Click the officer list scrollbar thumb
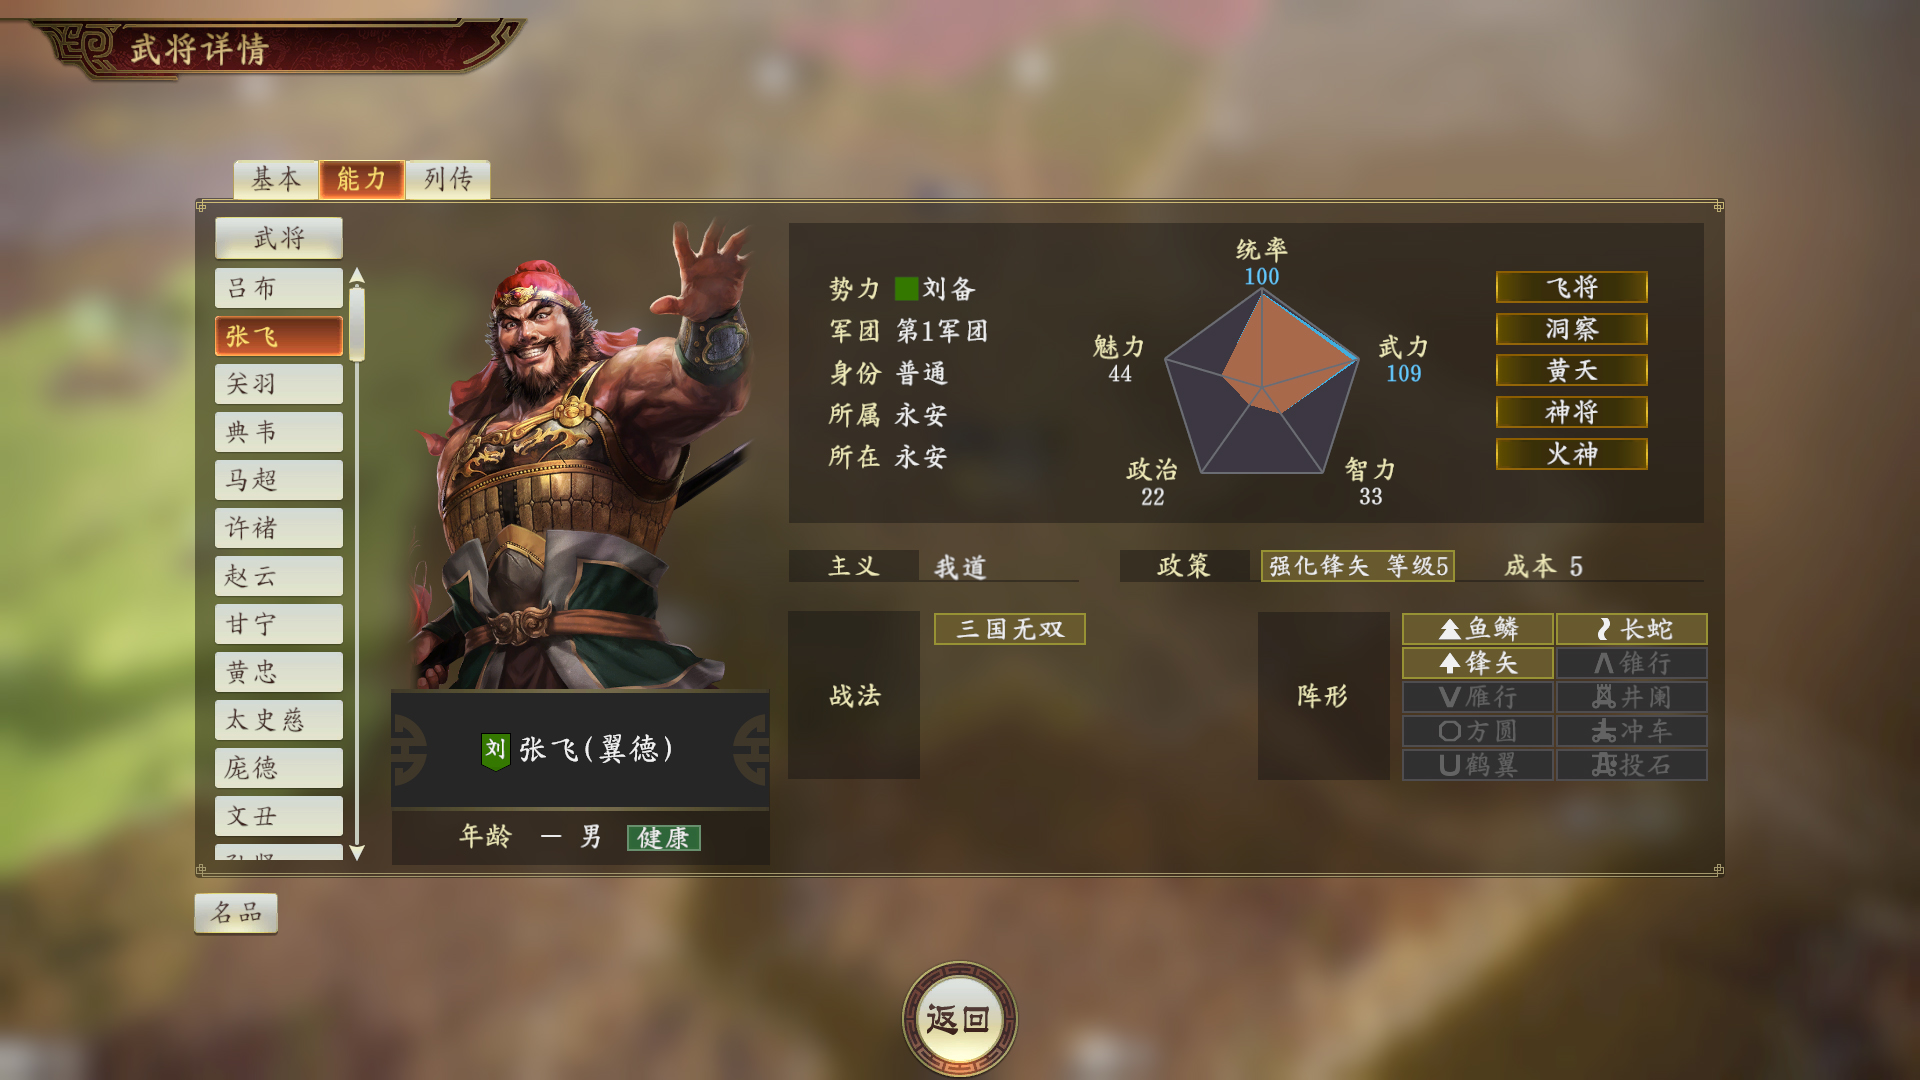 (357, 324)
